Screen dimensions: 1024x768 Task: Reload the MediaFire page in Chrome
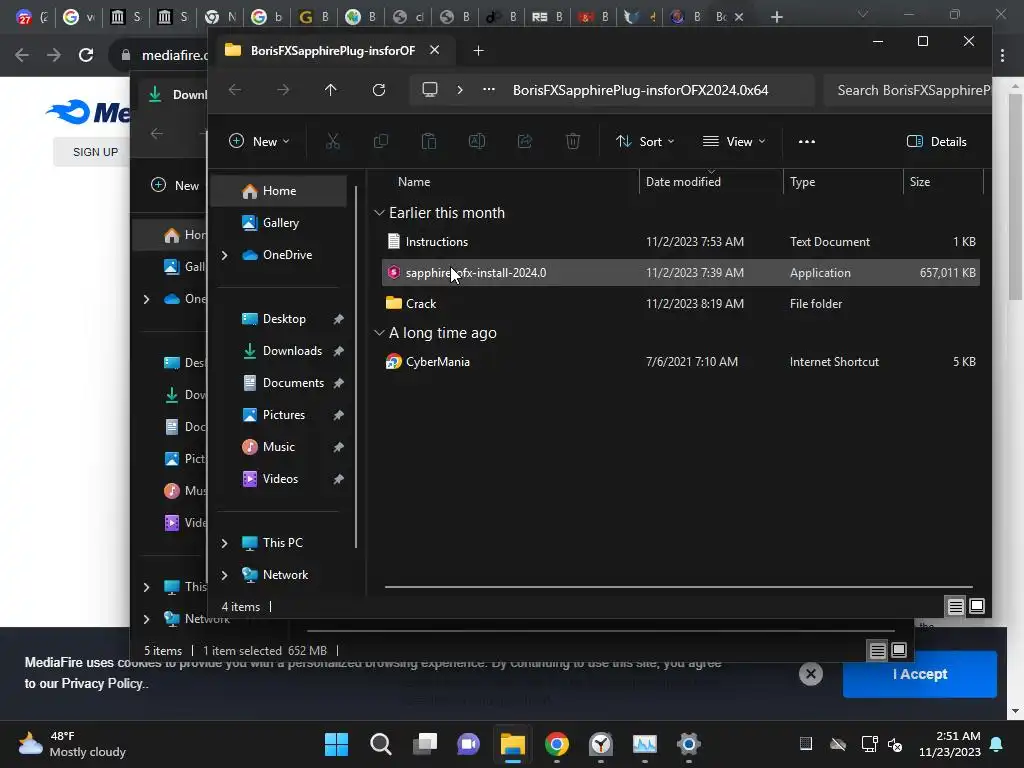[x=86, y=55]
